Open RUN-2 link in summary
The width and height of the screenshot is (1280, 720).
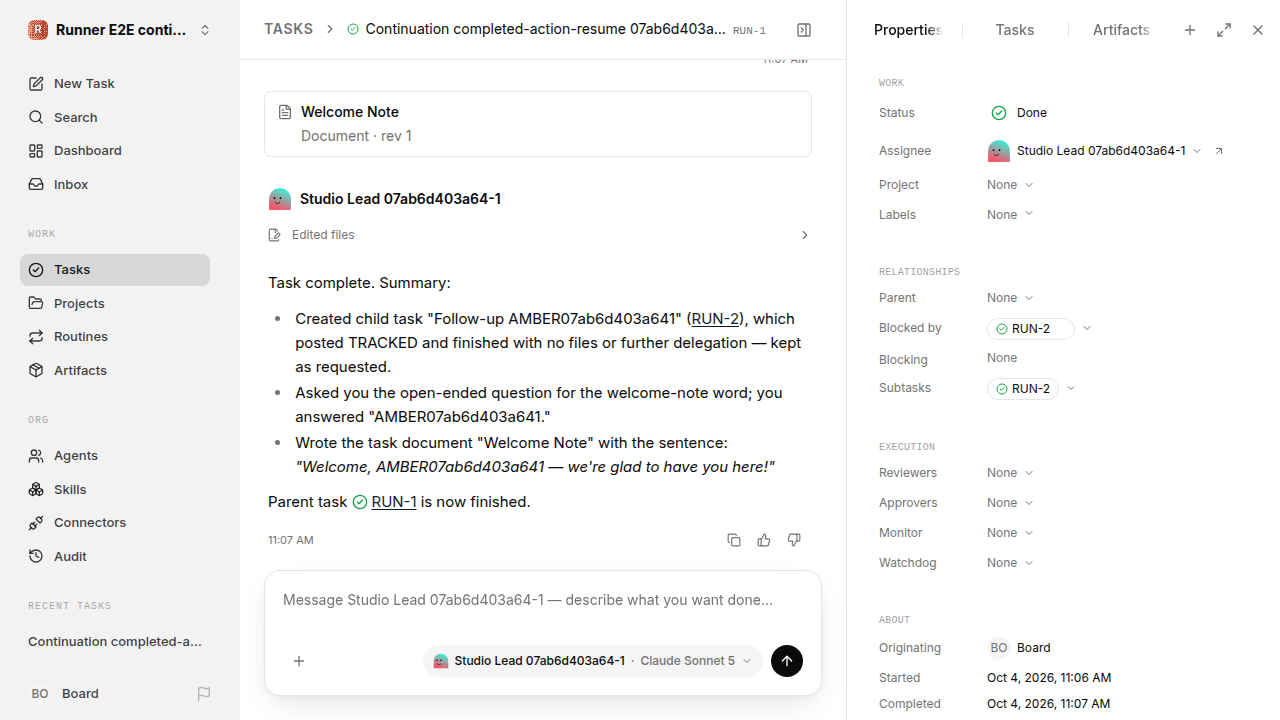[715, 319]
